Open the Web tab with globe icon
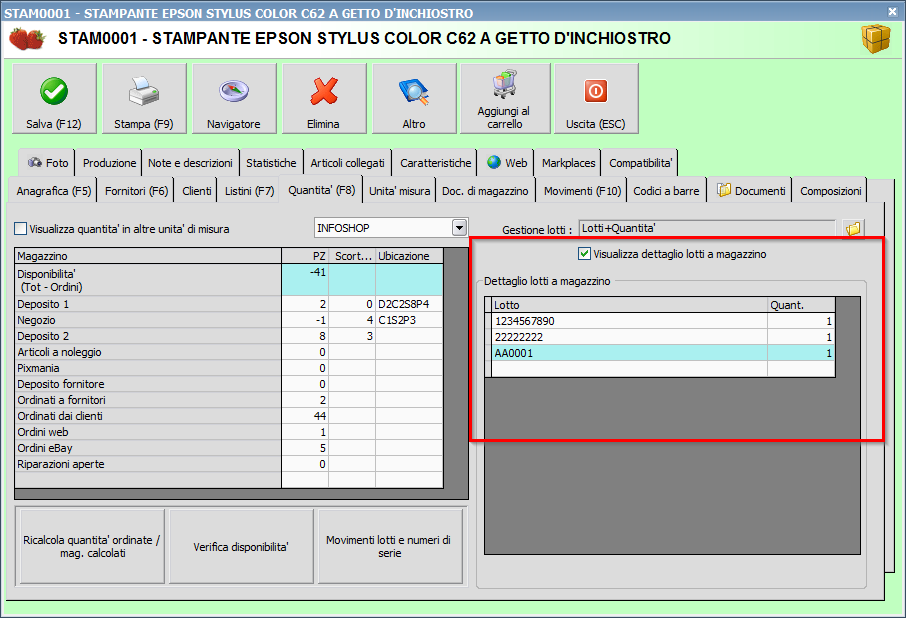906x618 pixels. [507, 163]
